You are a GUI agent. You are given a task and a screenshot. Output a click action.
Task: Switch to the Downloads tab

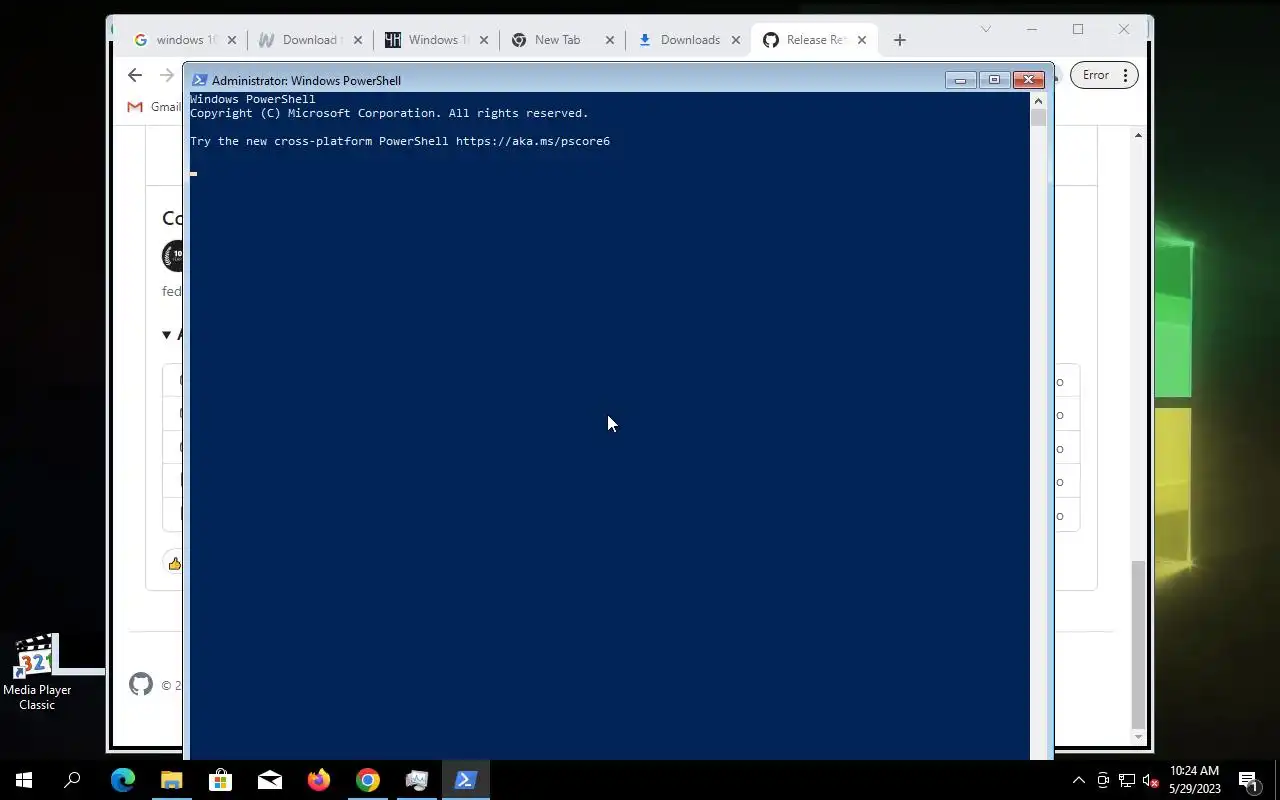pyautogui.click(x=690, y=40)
